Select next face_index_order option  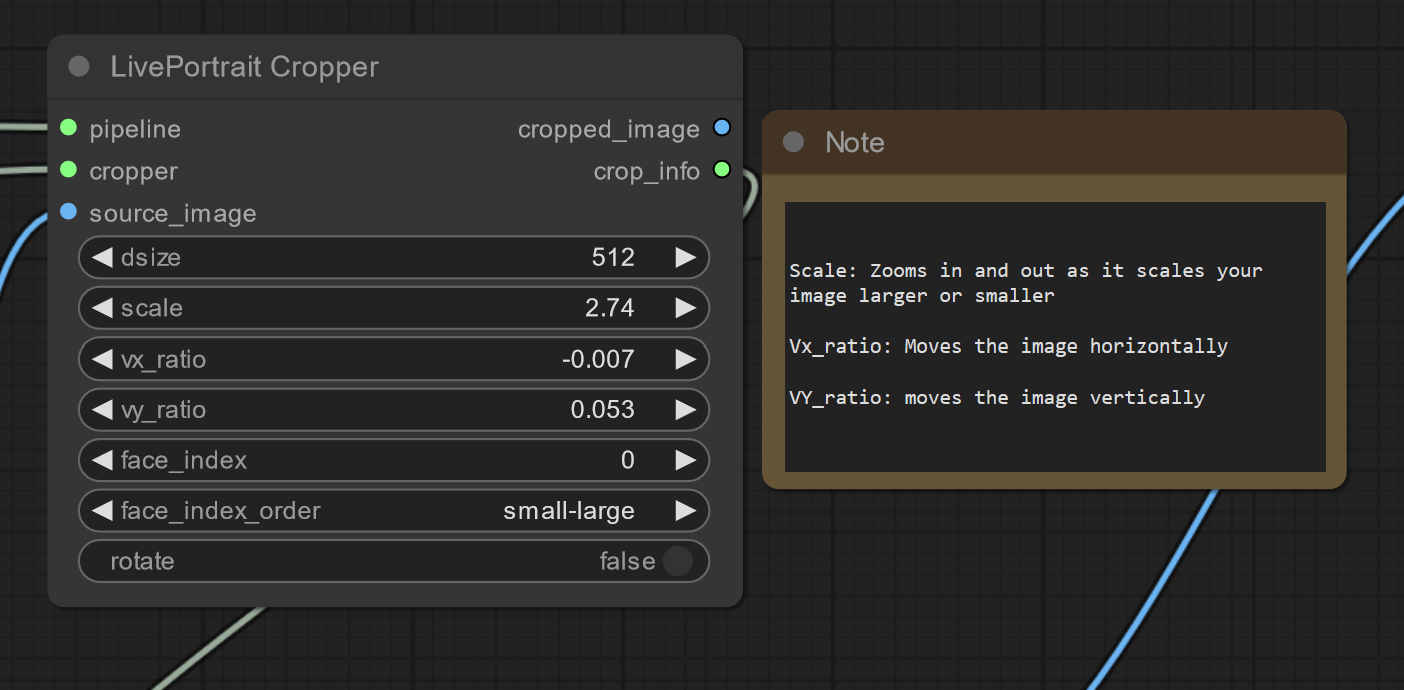685,511
